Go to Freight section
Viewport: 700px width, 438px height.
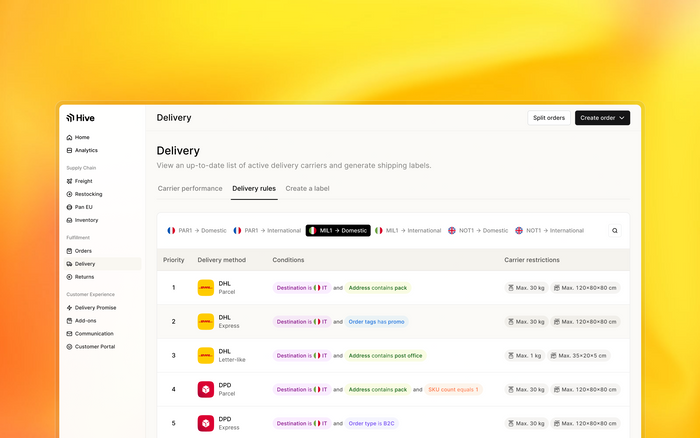(83, 181)
